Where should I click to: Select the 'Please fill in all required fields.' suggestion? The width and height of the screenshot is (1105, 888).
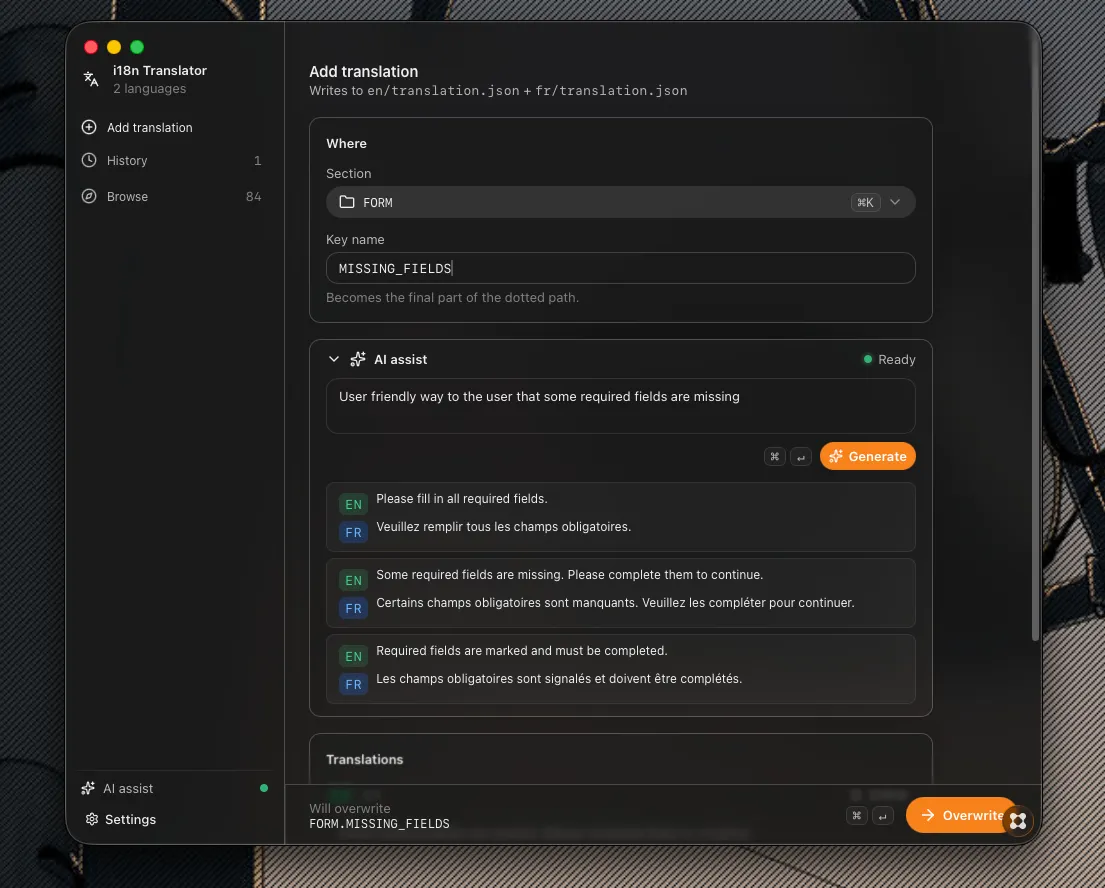pos(620,517)
